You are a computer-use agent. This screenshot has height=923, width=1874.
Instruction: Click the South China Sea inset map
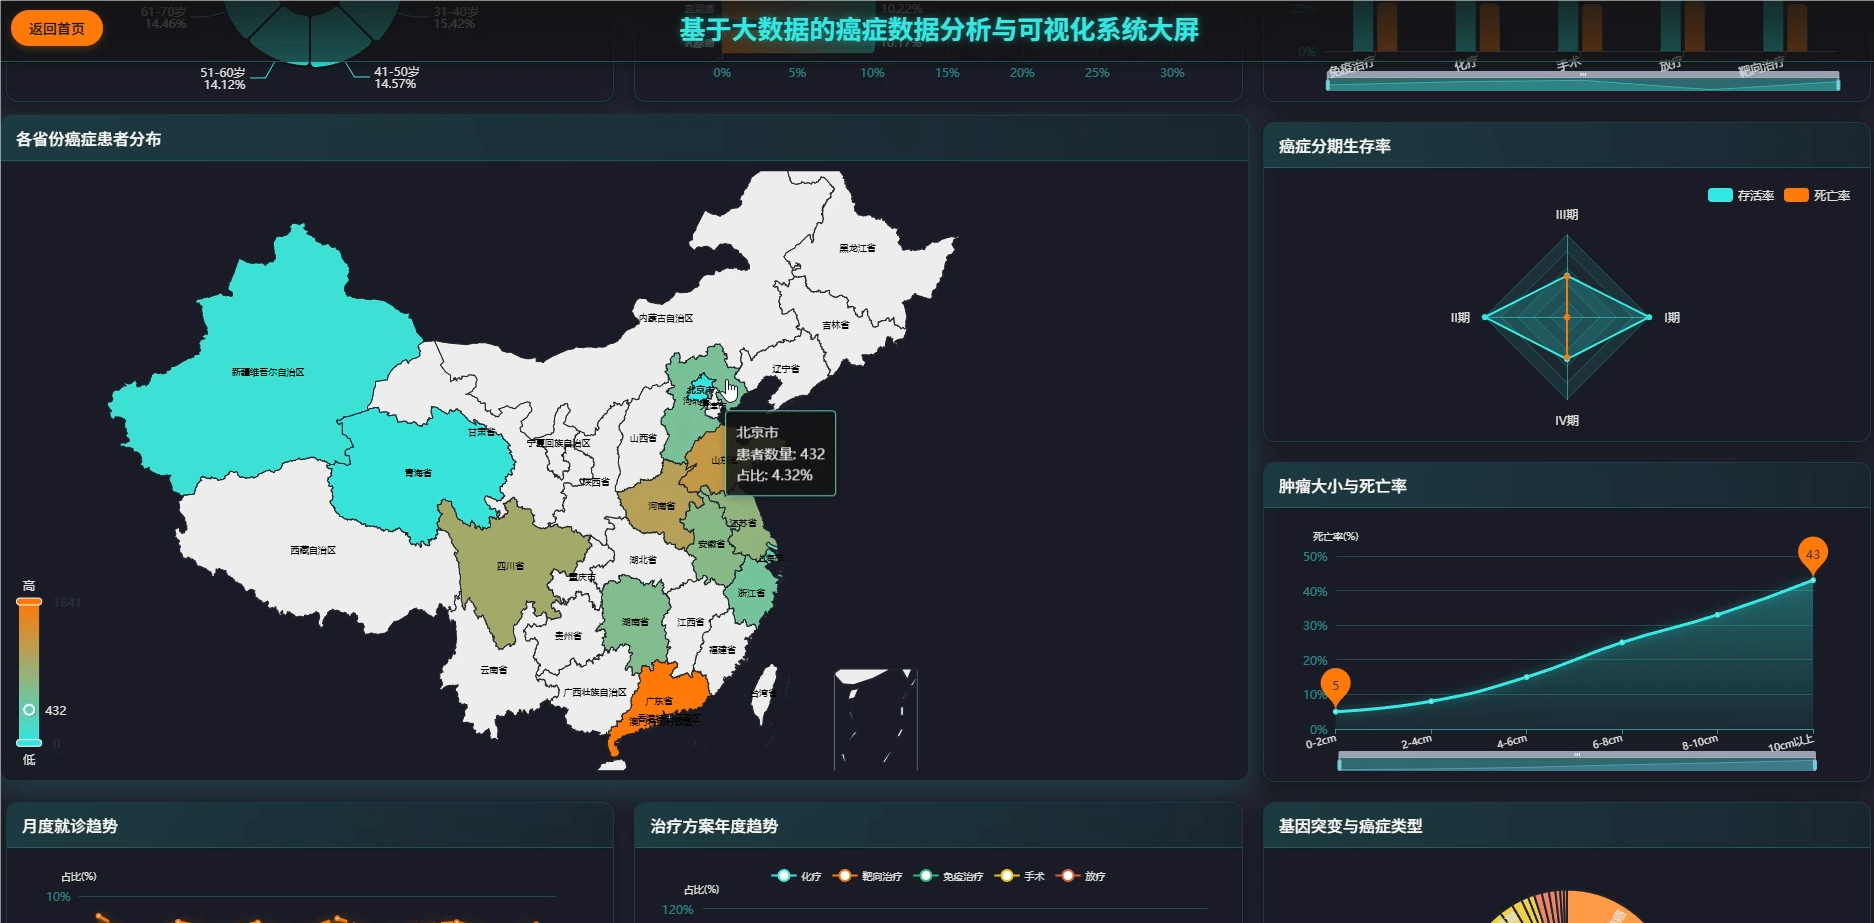click(876, 719)
